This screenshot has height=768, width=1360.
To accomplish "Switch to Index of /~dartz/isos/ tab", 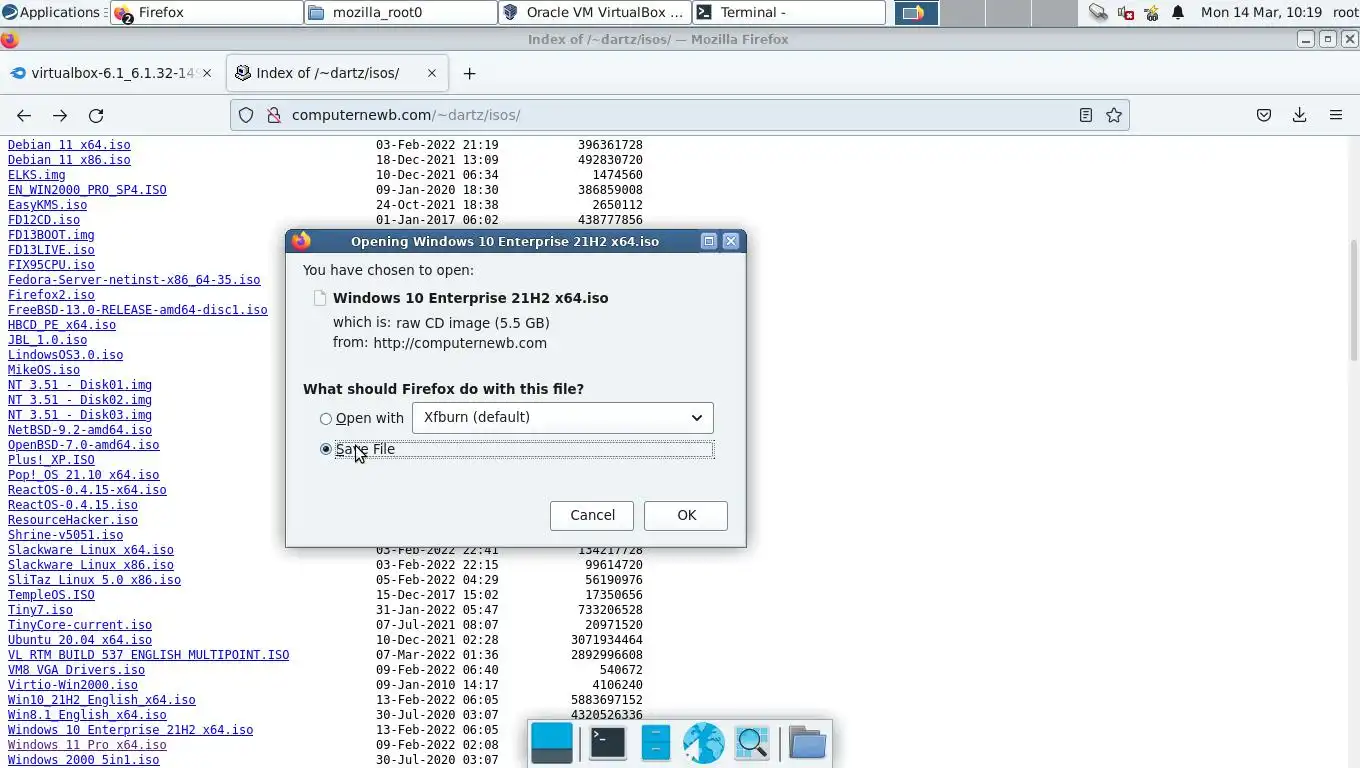I will 338,73.
